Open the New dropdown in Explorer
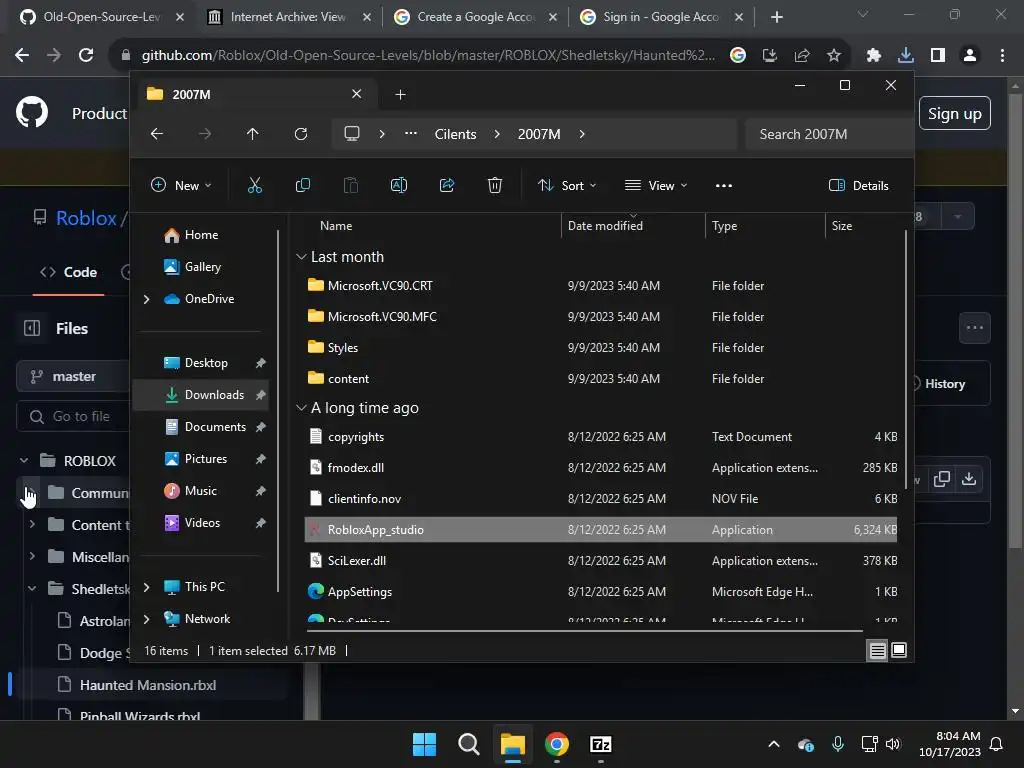 click(182, 185)
